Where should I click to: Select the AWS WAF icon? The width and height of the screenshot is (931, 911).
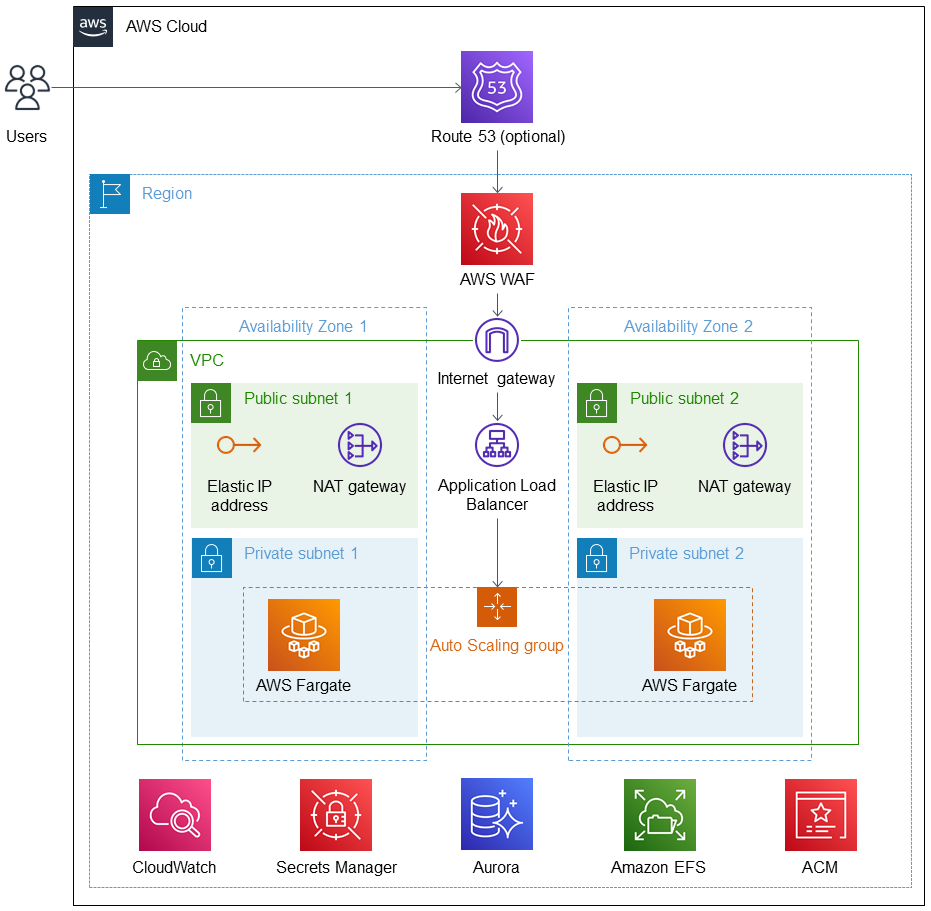[x=497, y=229]
